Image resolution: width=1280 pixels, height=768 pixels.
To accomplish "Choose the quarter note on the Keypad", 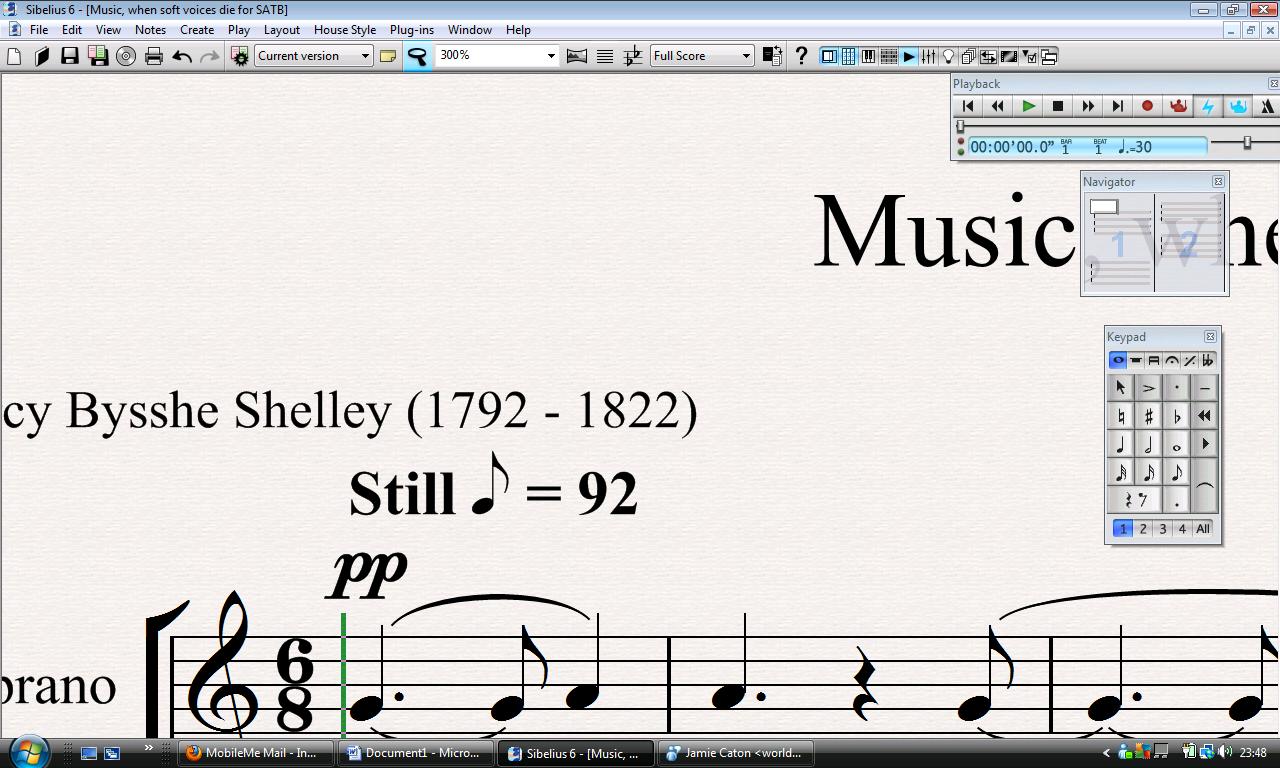I will click(x=1120, y=445).
